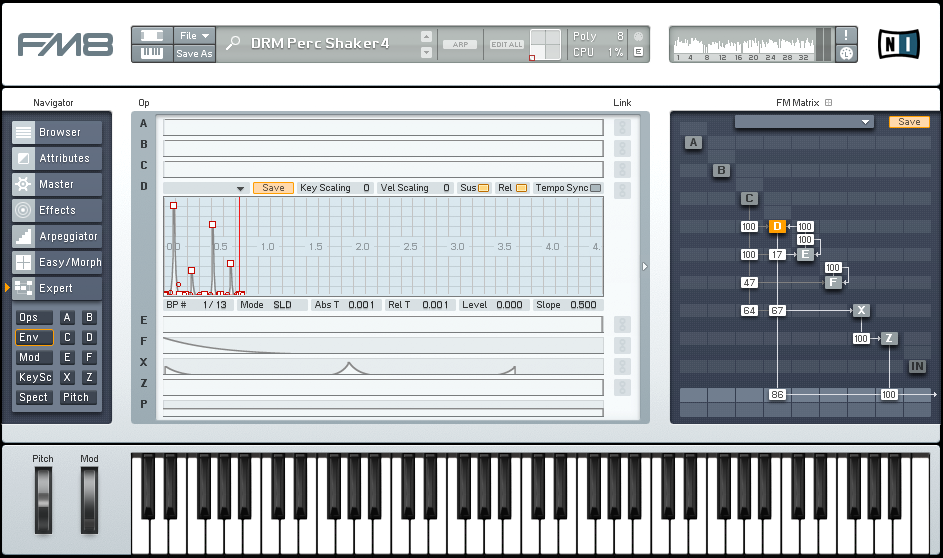
Task: Toggle the ARP button
Action: pos(460,44)
